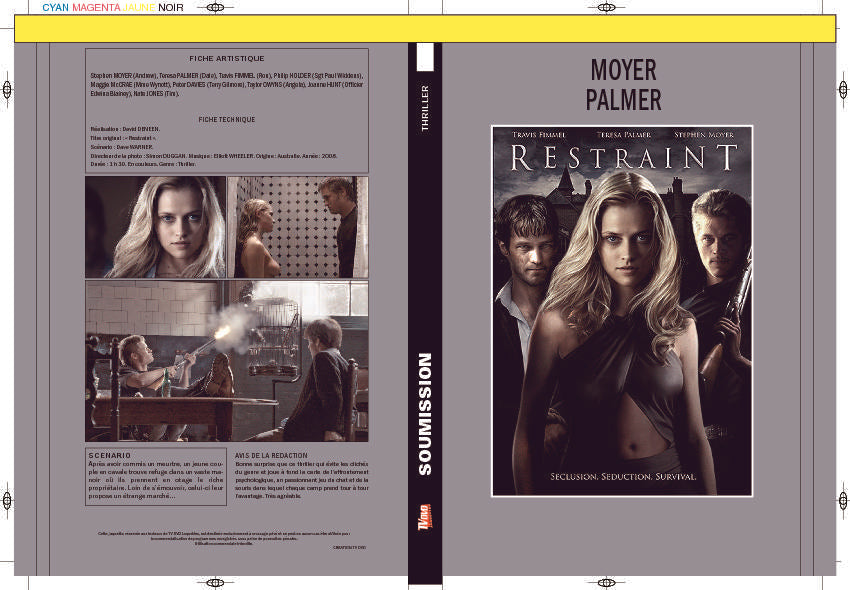Screen dimensions: 850x590
Task: Select the MAGENTA color label
Action: tap(96, 8)
